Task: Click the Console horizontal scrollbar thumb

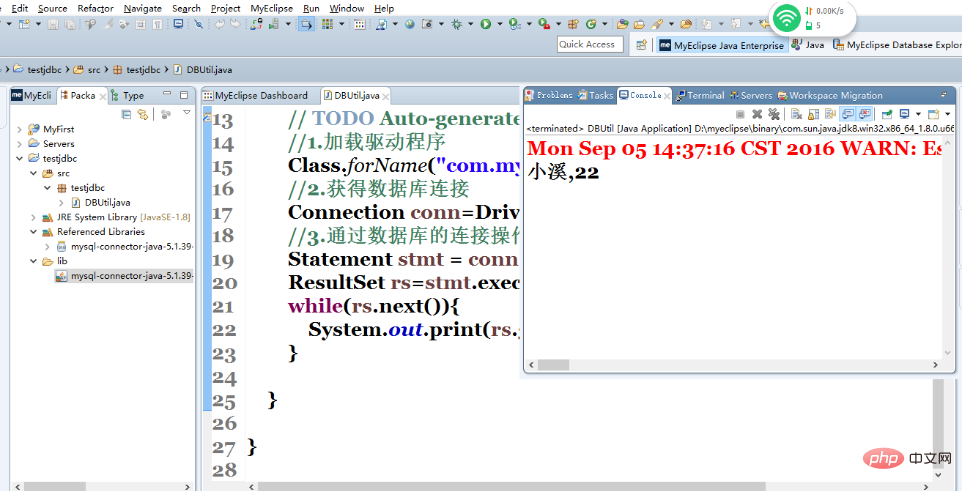Action: pyautogui.click(x=553, y=365)
